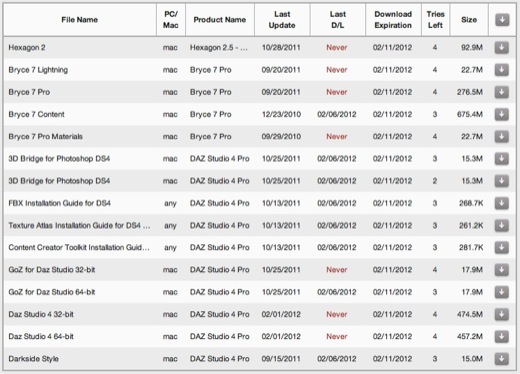
Task: Download FBX Installation Guide for DS4
Action: click(x=502, y=203)
